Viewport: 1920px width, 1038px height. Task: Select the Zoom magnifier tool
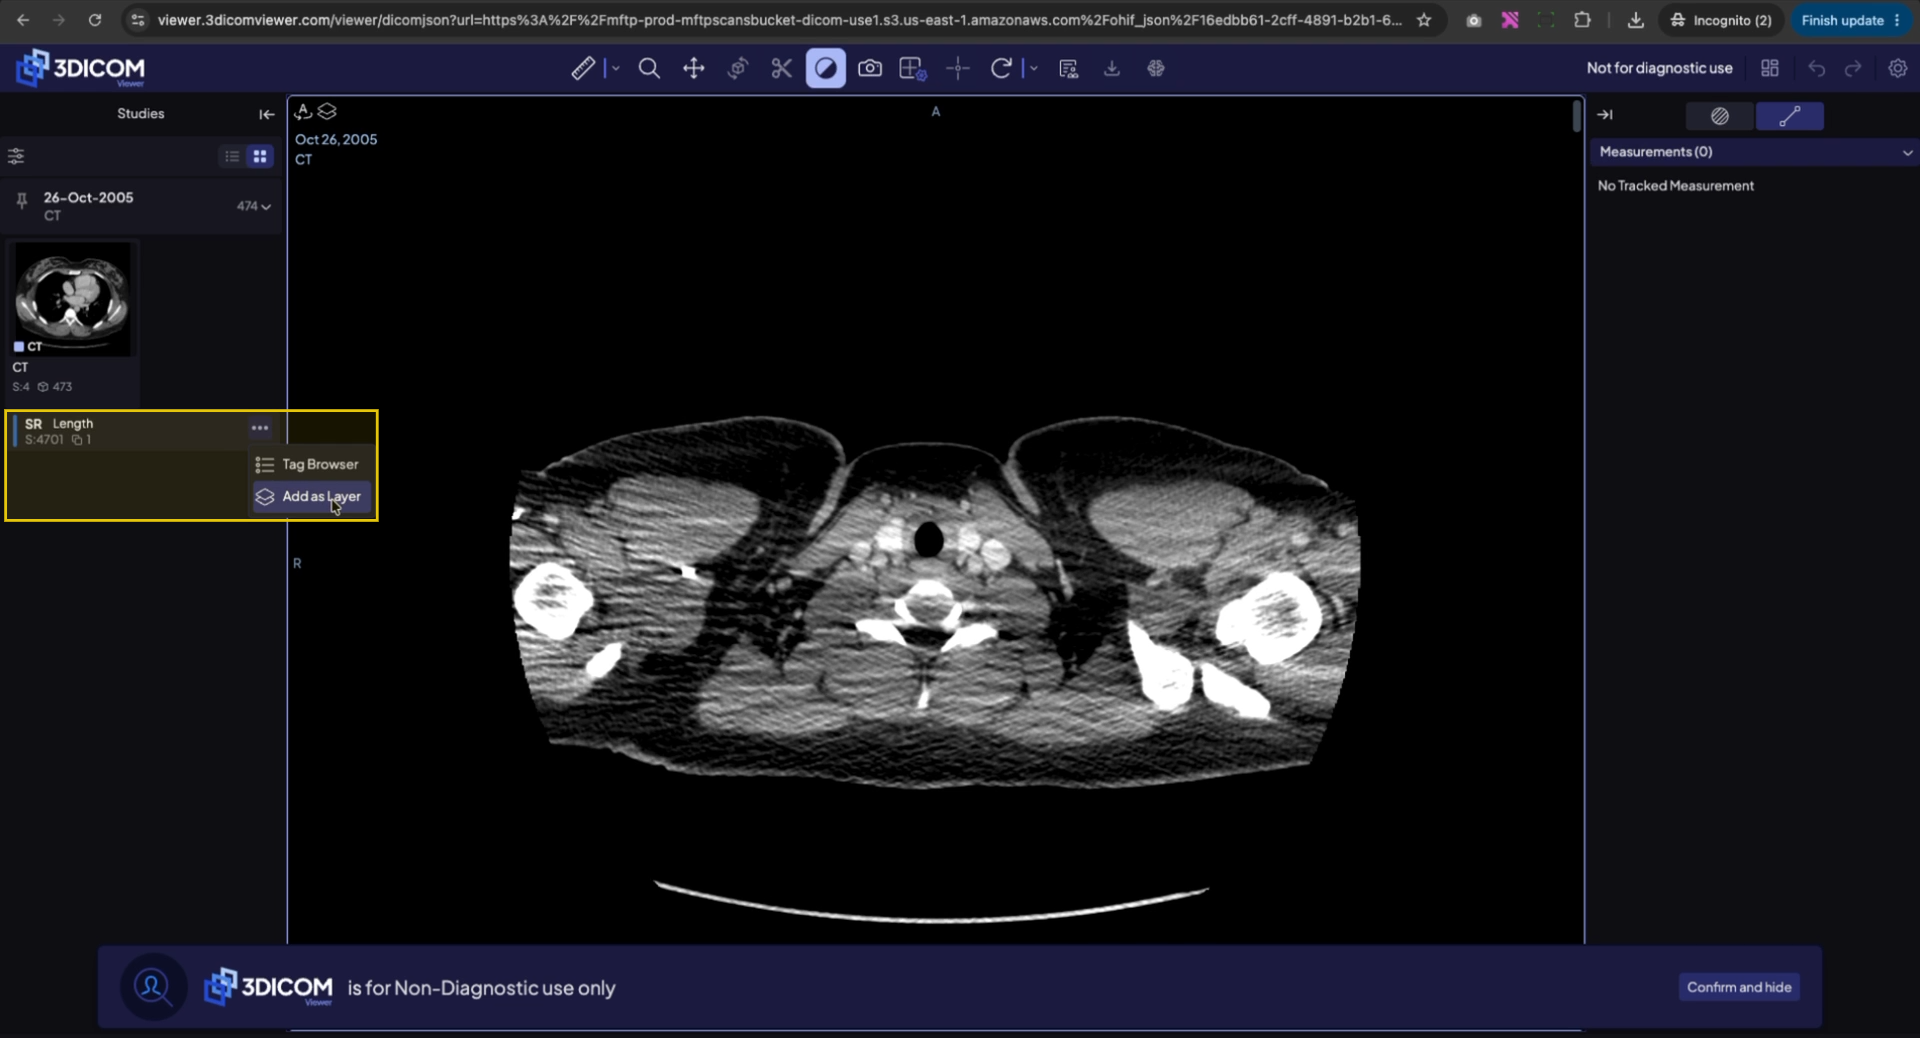click(x=649, y=68)
